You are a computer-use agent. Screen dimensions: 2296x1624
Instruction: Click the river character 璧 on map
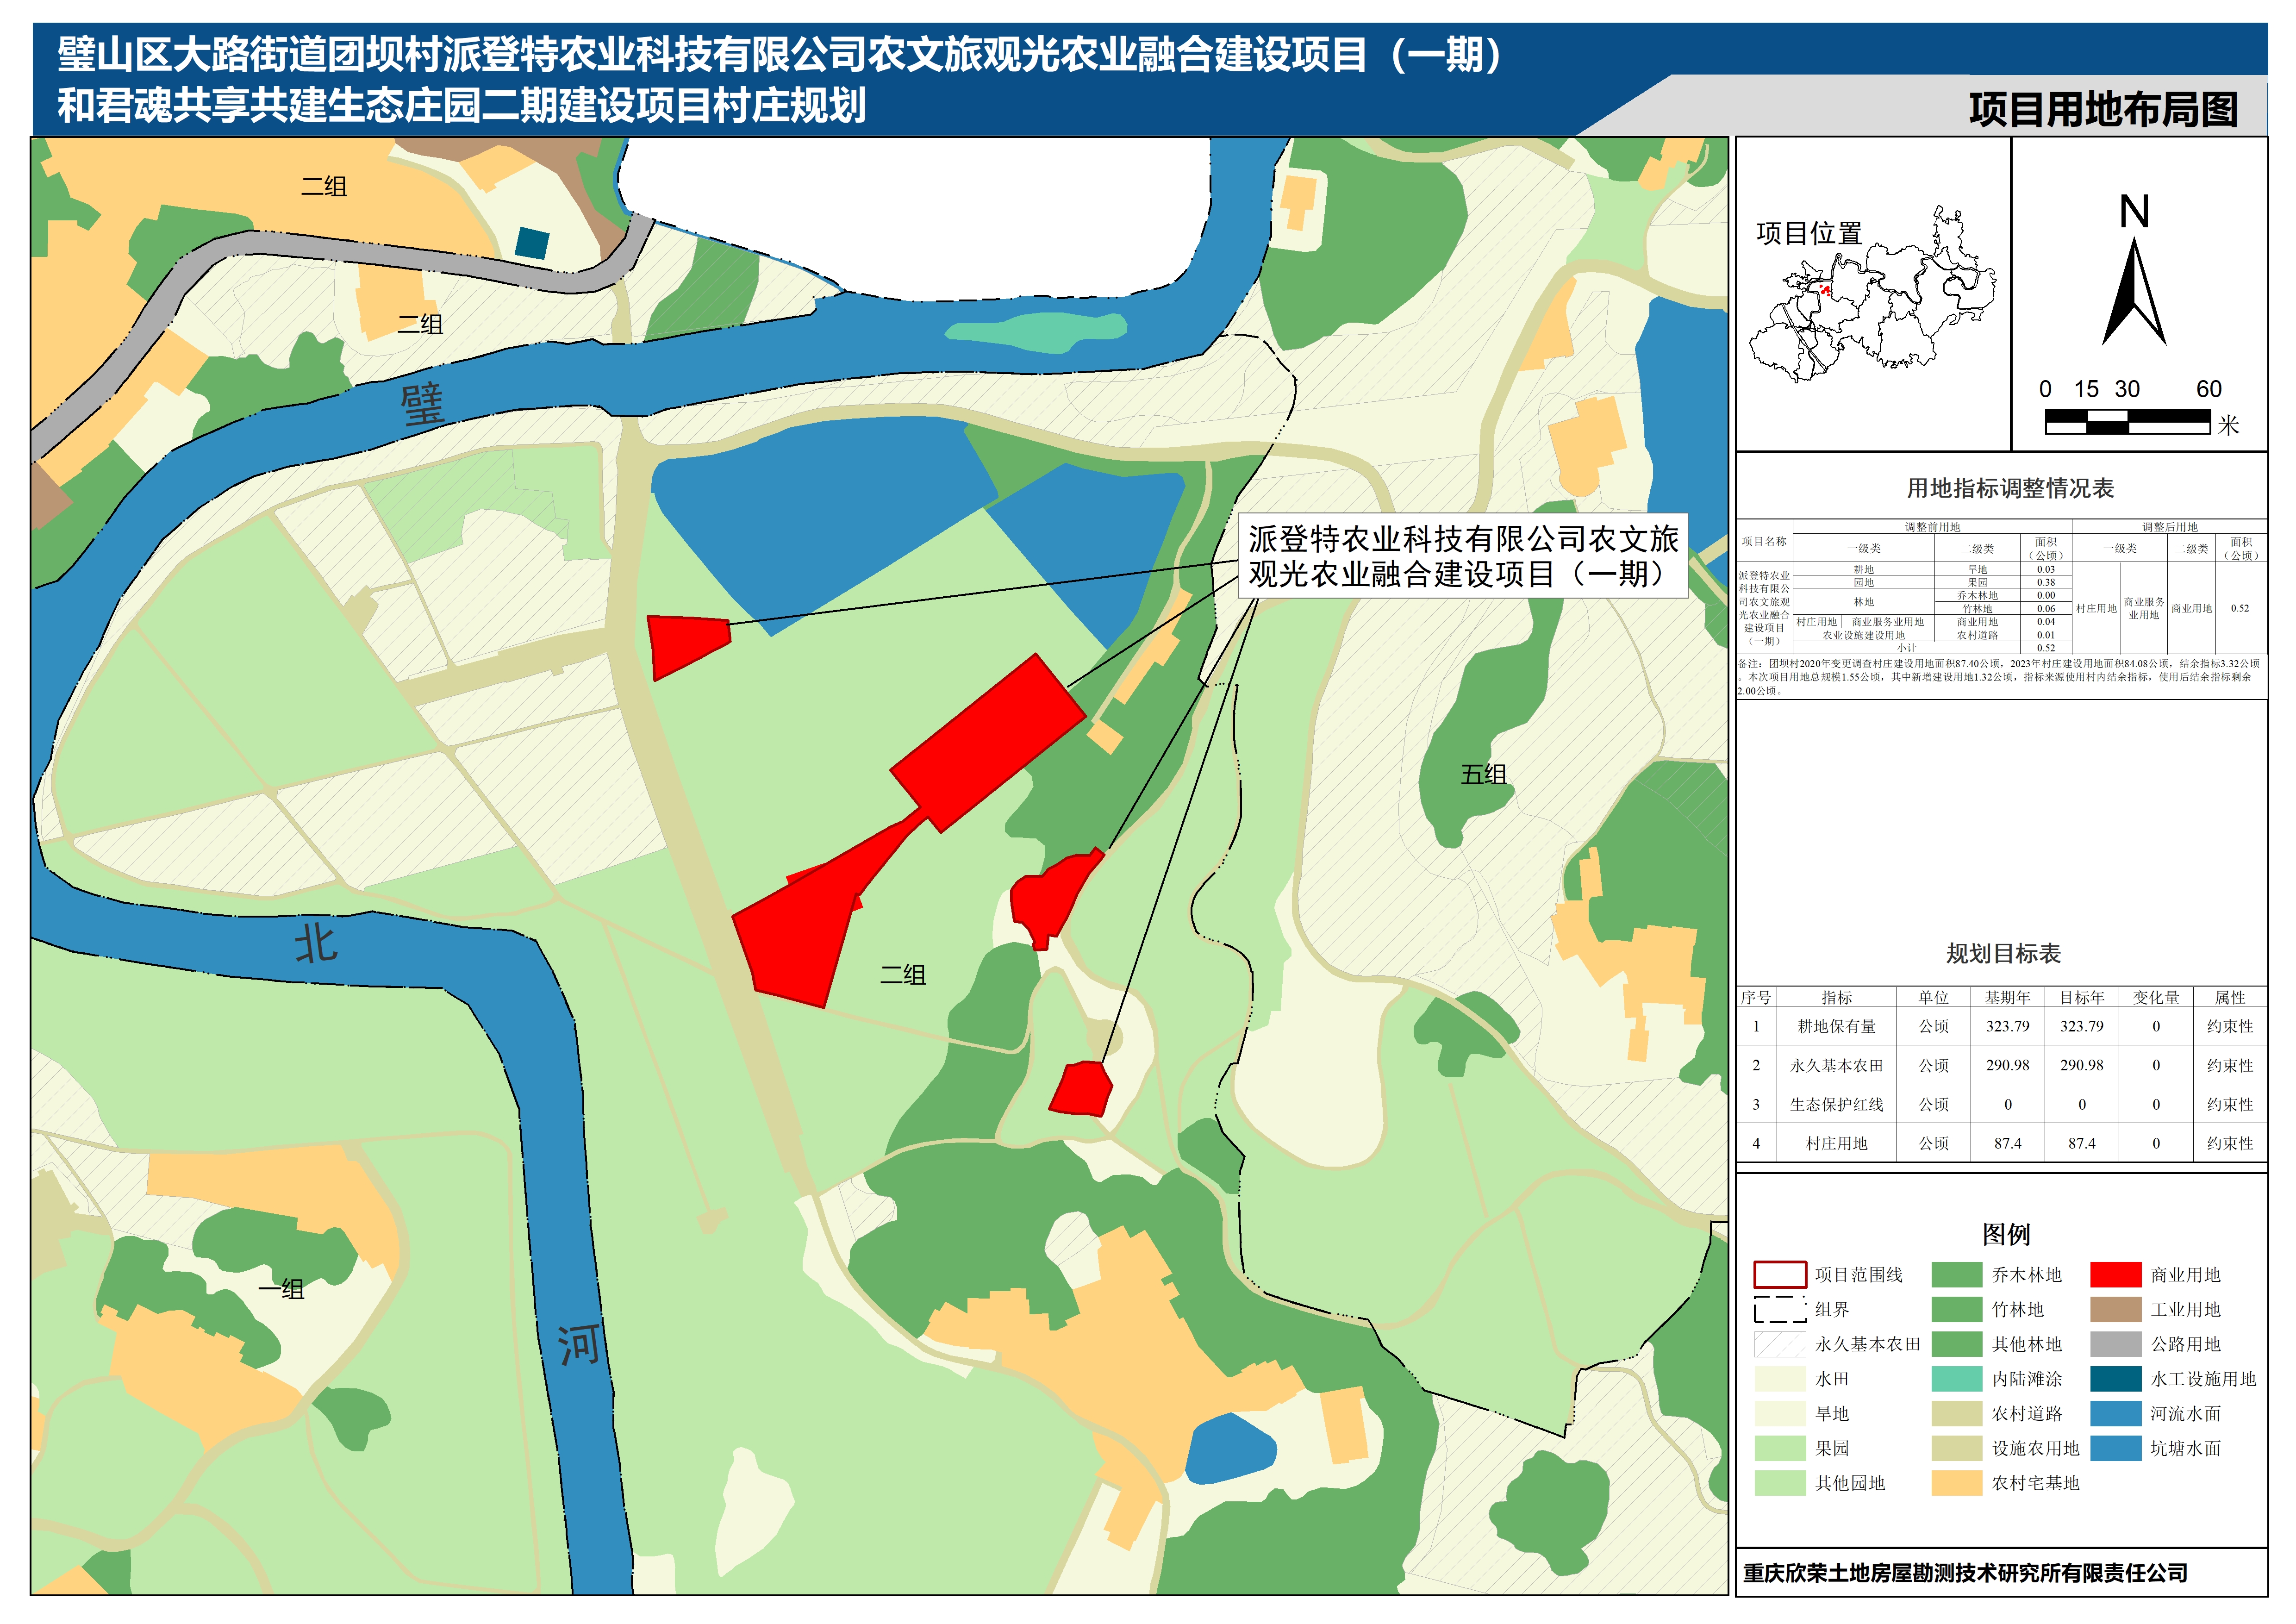click(422, 405)
